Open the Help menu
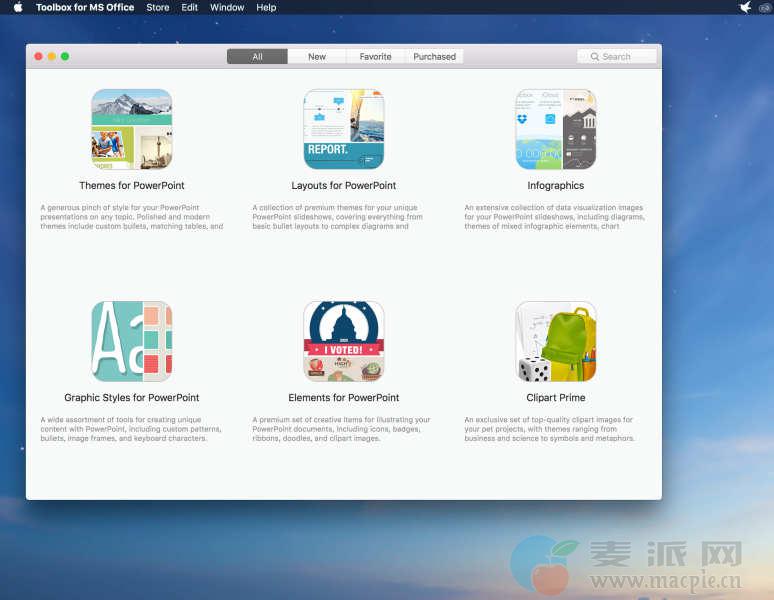This screenshot has height=600, width=774. click(x=266, y=7)
